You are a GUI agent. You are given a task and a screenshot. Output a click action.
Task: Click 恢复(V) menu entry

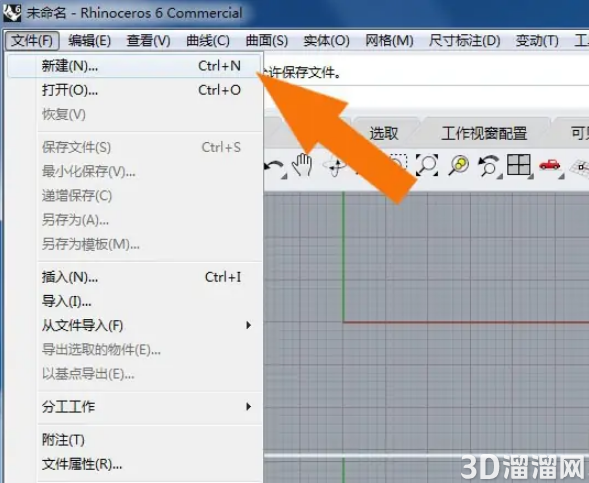pos(134,114)
